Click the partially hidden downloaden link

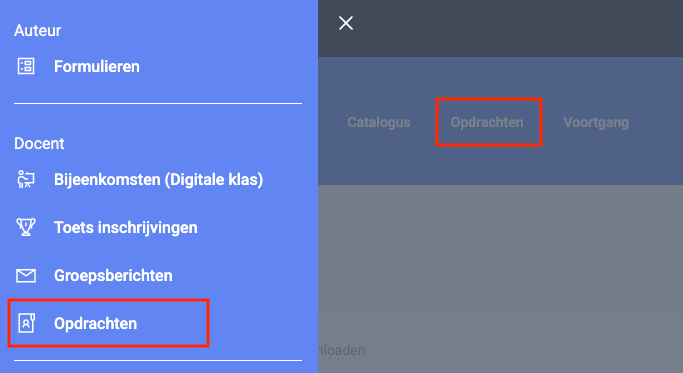342,350
